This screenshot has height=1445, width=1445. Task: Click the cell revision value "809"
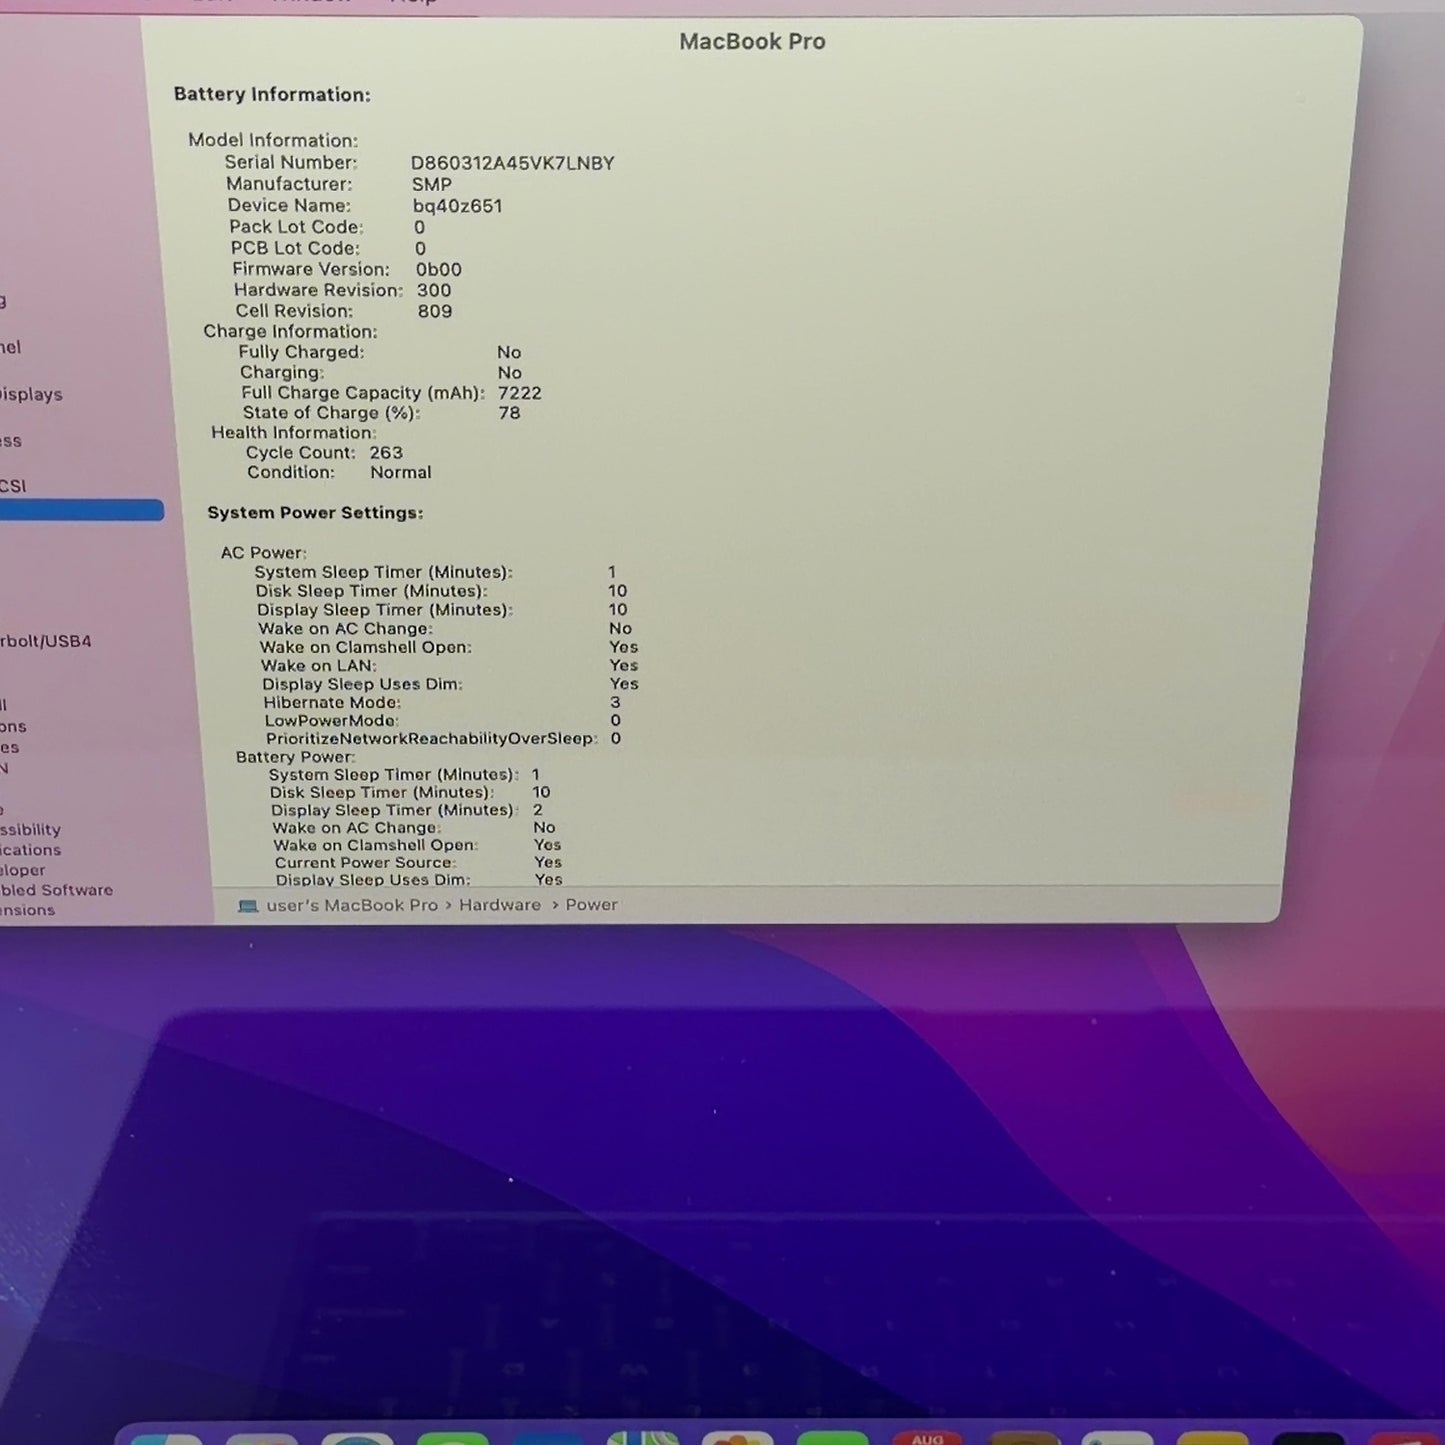tap(435, 312)
